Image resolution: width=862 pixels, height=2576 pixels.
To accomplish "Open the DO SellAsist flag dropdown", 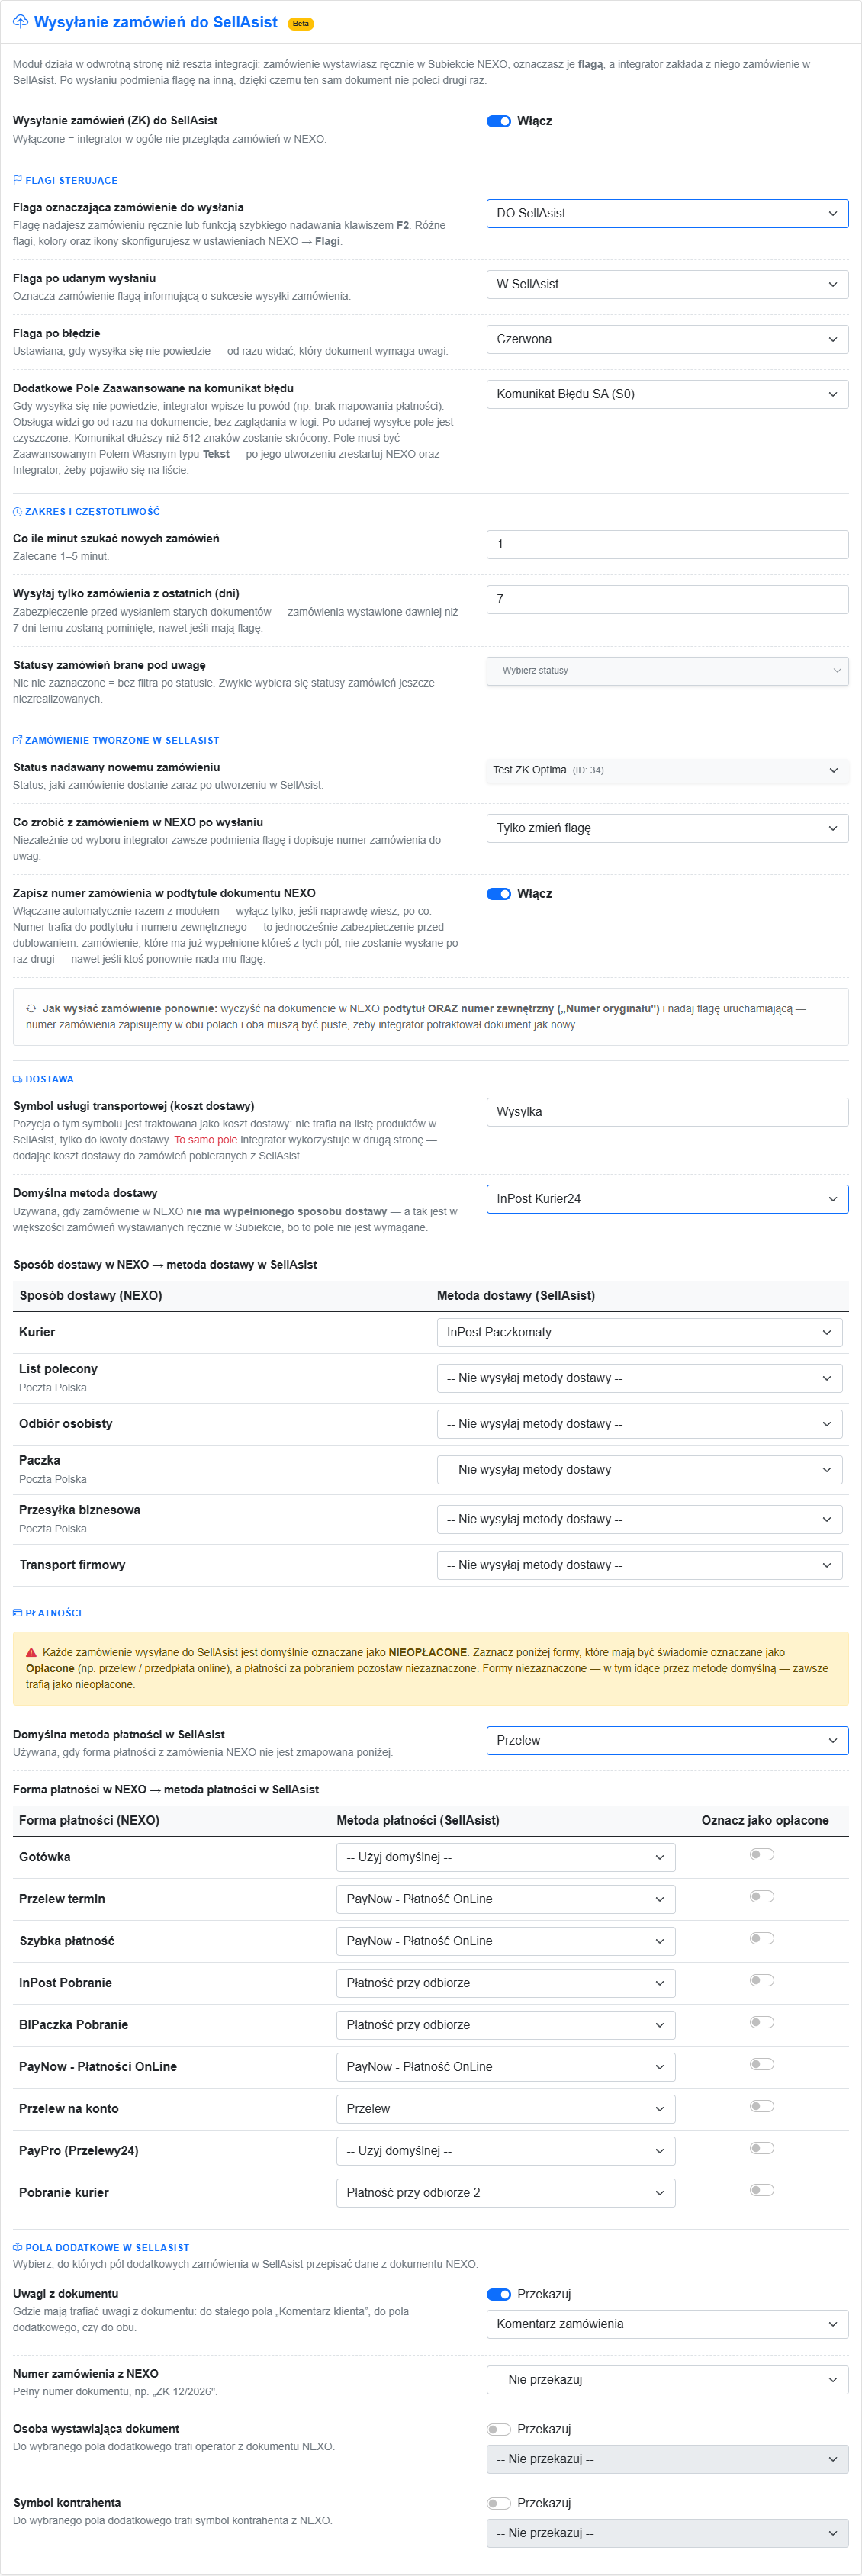I will tap(667, 213).
